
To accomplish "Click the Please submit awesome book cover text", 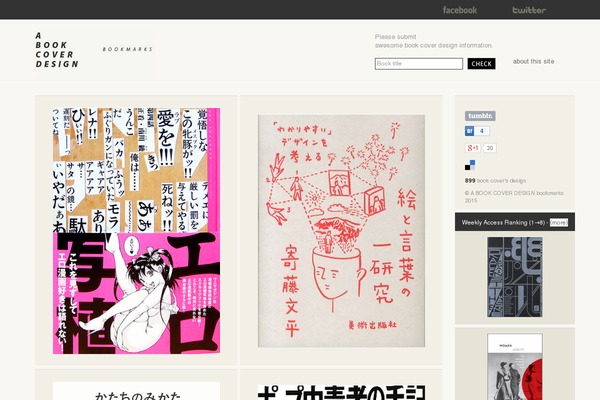I will (x=434, y=41).
